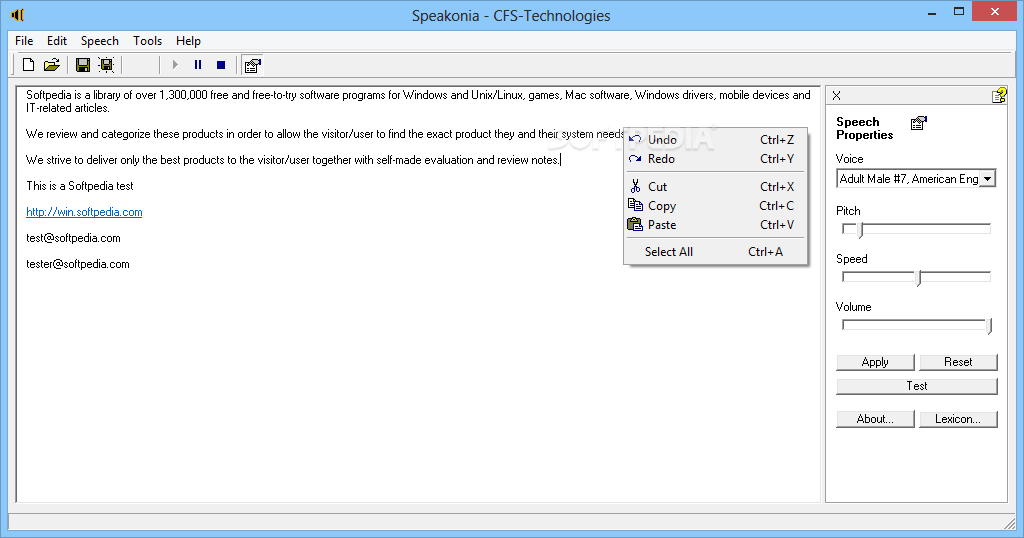The height and width of the screenshot is (538, 1024).
Task: Click the Save floppy disk icon
Action: tap(83, 65)
